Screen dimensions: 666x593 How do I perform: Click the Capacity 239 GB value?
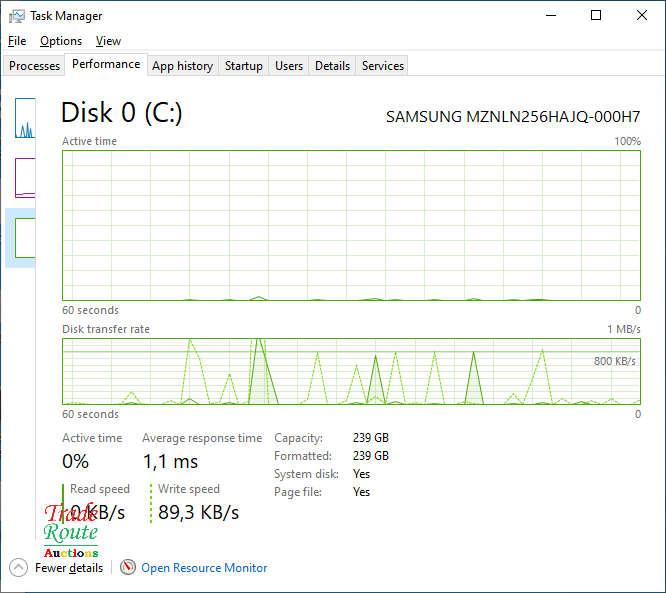[370, 438]
